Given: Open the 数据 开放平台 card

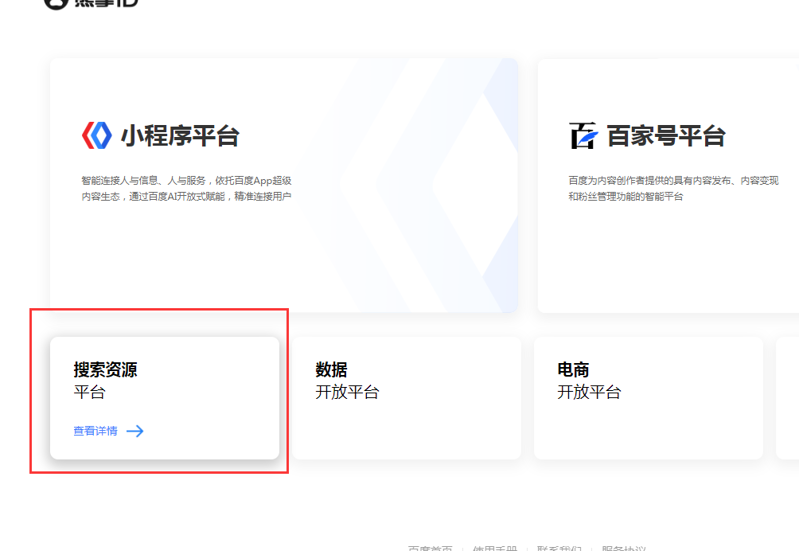Looking at the screenshot, I should click(x=407, y=398).
